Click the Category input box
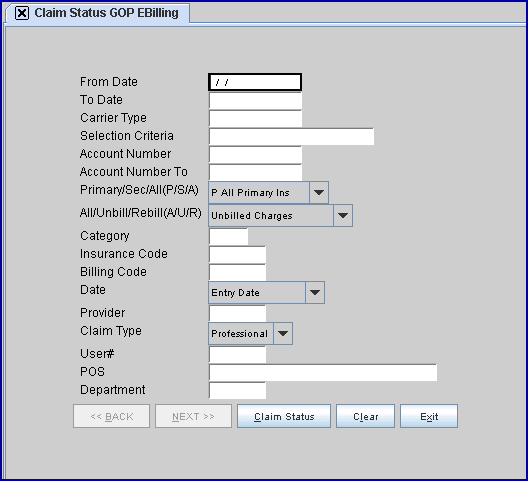528x481 pixels. (228, 236)
